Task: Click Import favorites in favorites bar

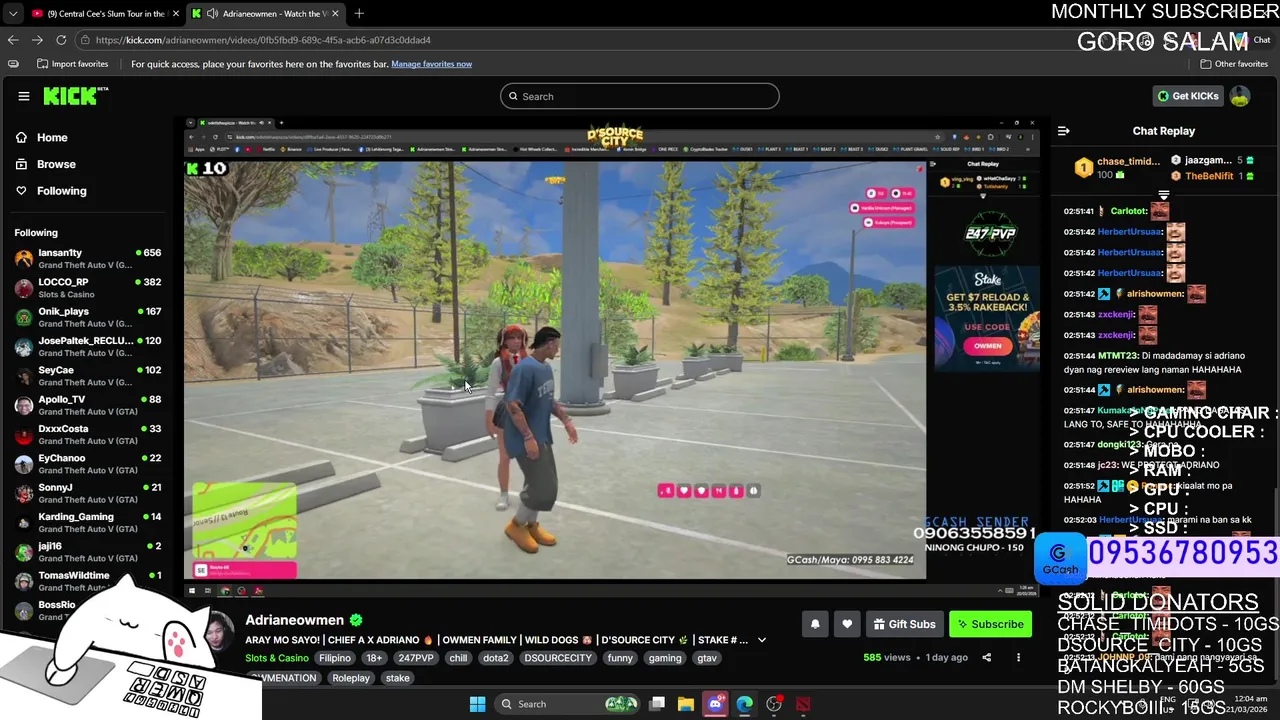Action: [x=72, y=64]
